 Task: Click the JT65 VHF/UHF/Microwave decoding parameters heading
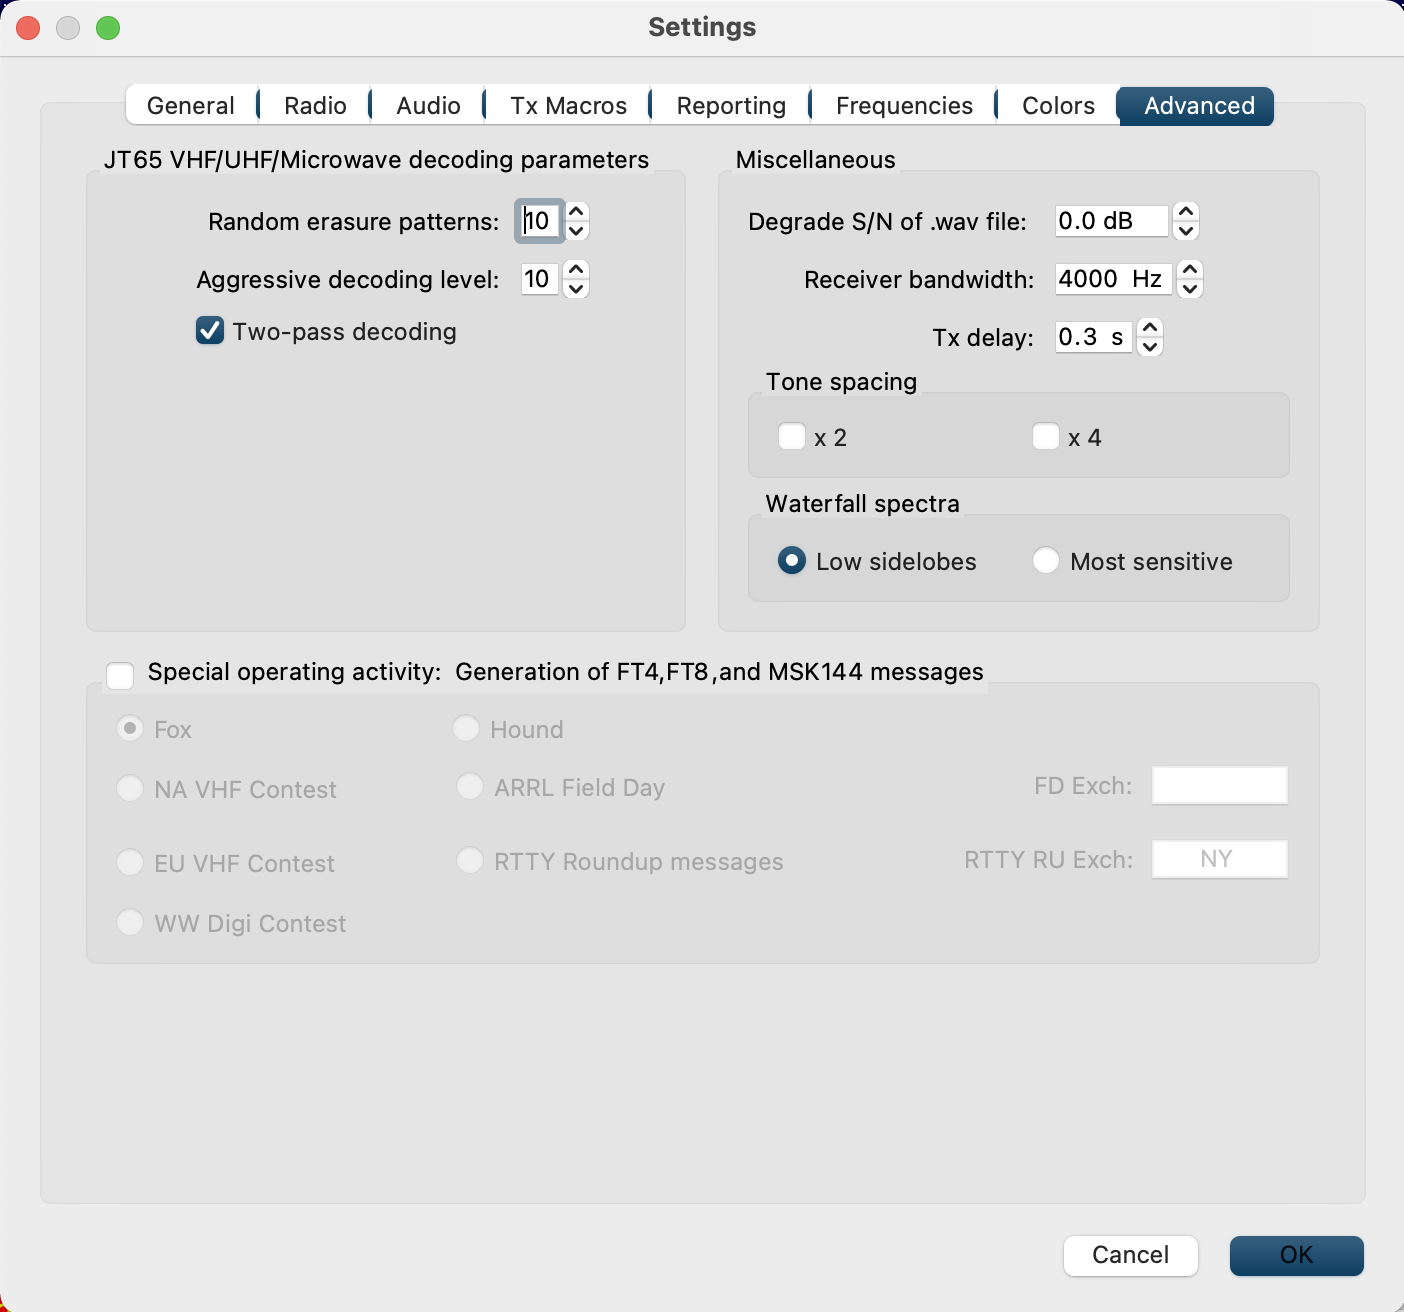(377, 160)
